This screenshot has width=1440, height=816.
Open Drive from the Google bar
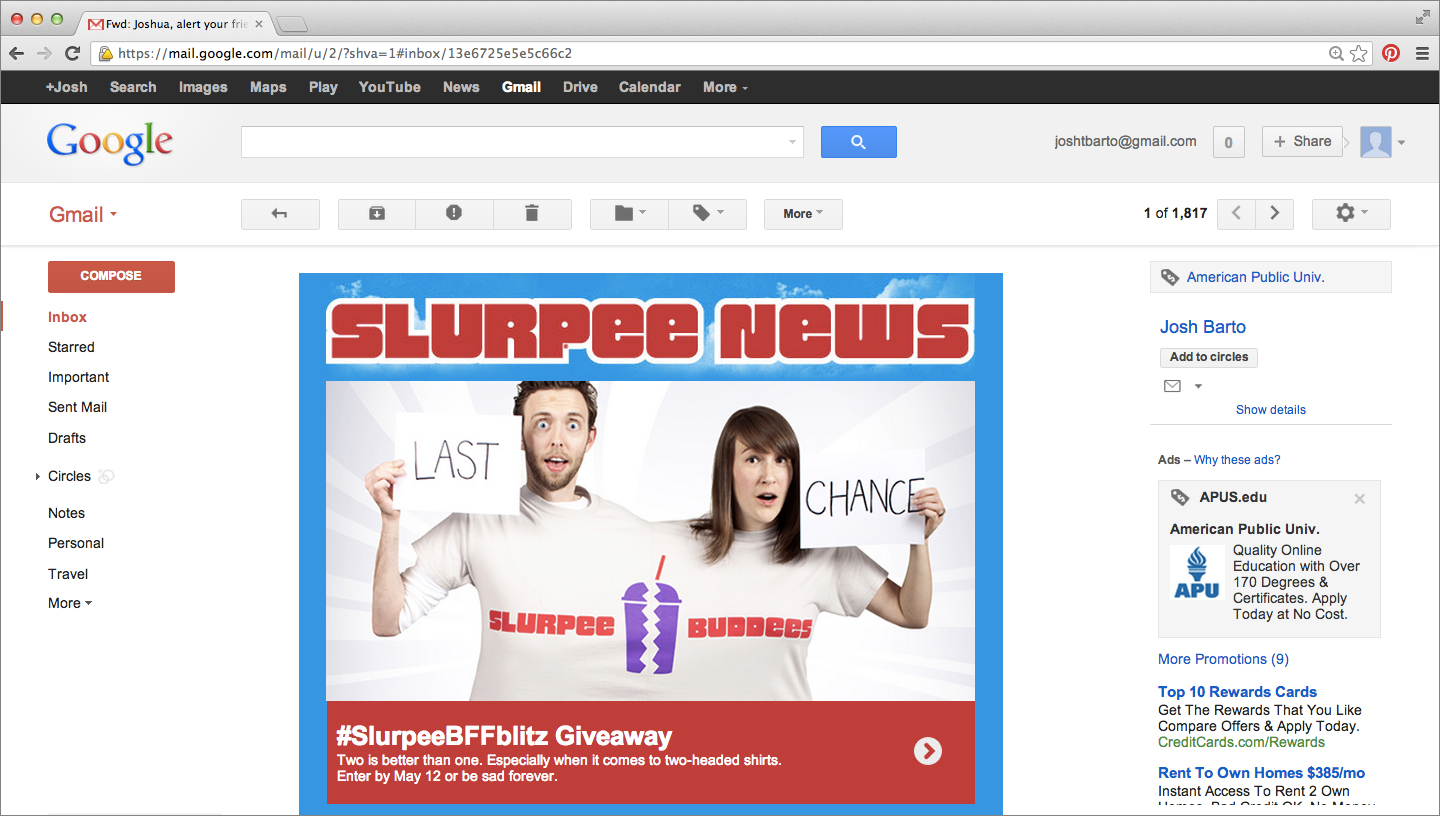coord(580,87)
